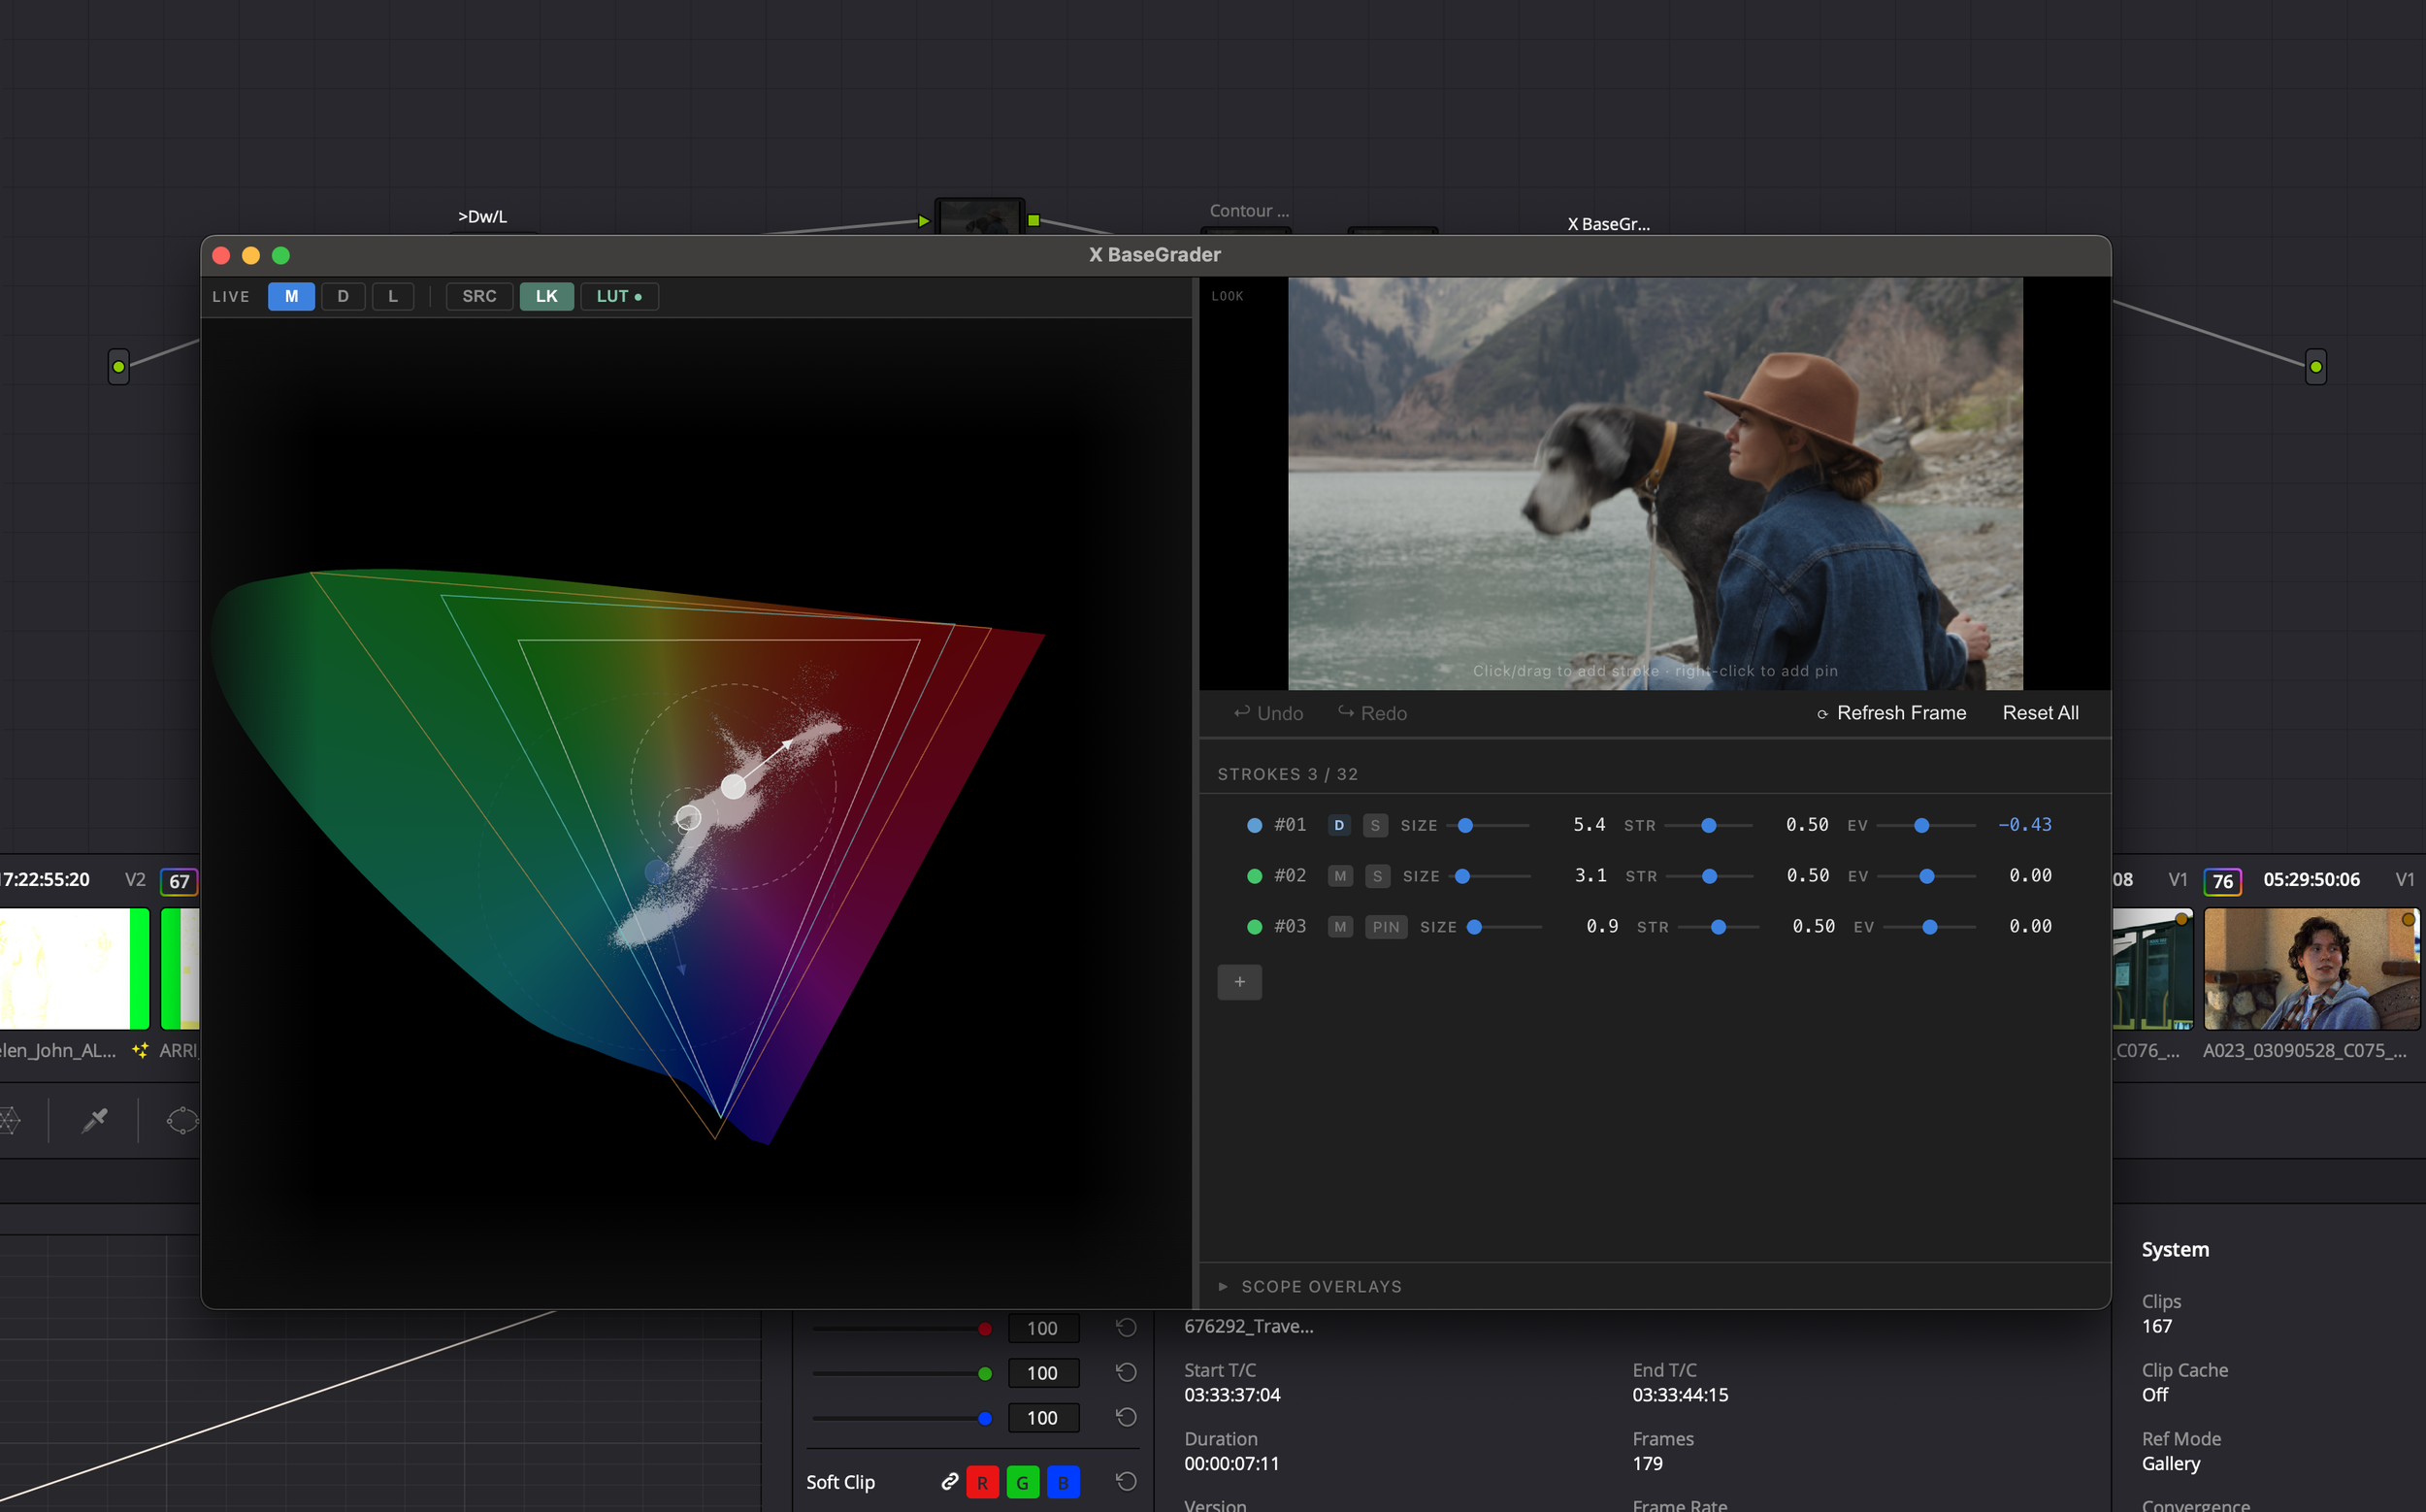Click Reset All strokes

(2040, 713)
